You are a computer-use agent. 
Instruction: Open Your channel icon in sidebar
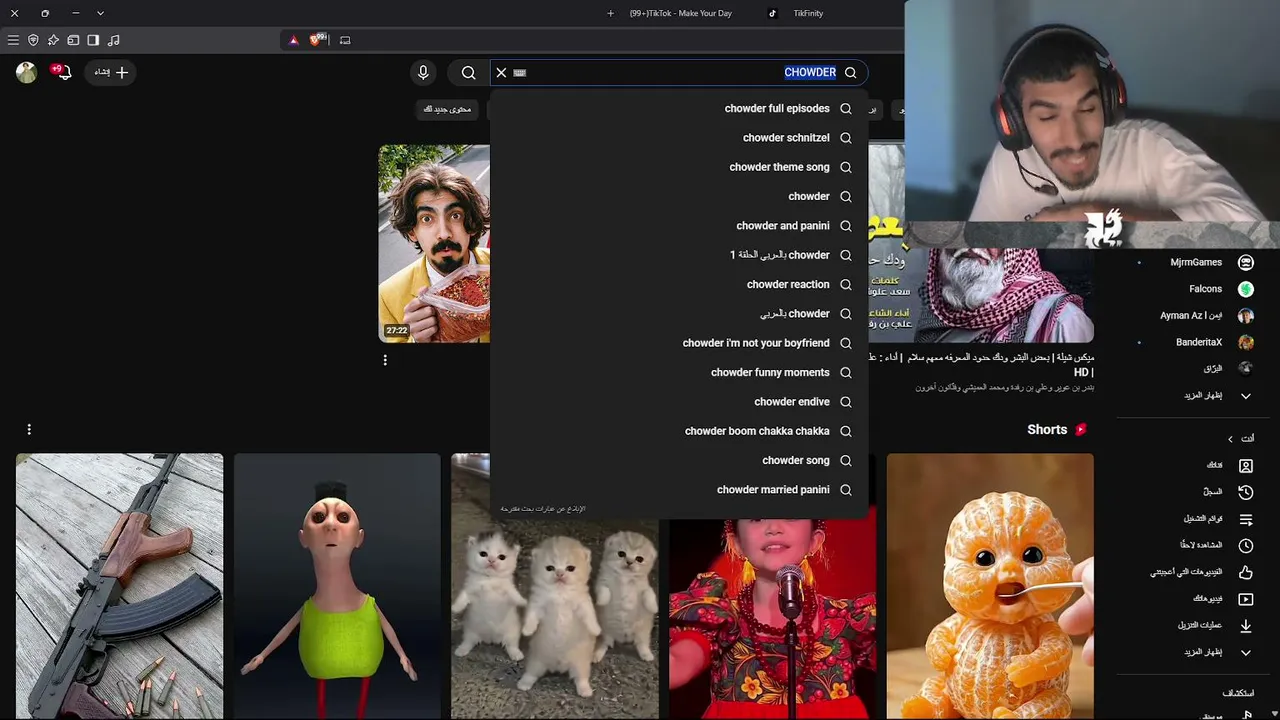[1246, 465]
